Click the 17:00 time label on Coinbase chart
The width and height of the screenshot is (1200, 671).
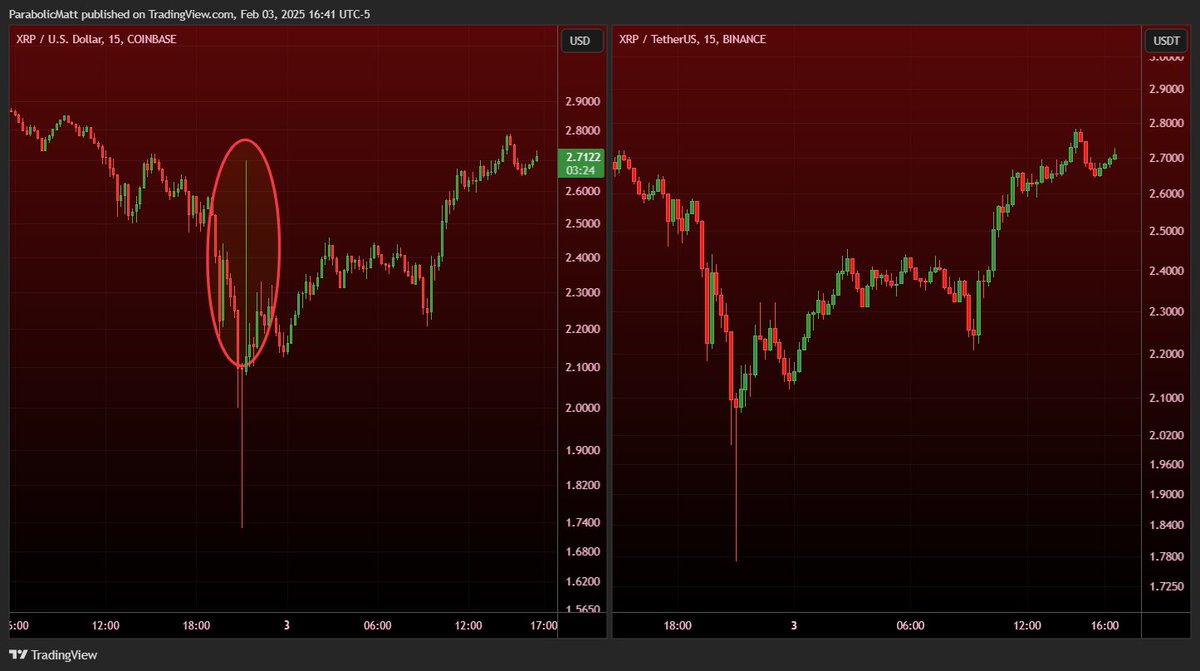pyautogui.click(x=543, y=626)
